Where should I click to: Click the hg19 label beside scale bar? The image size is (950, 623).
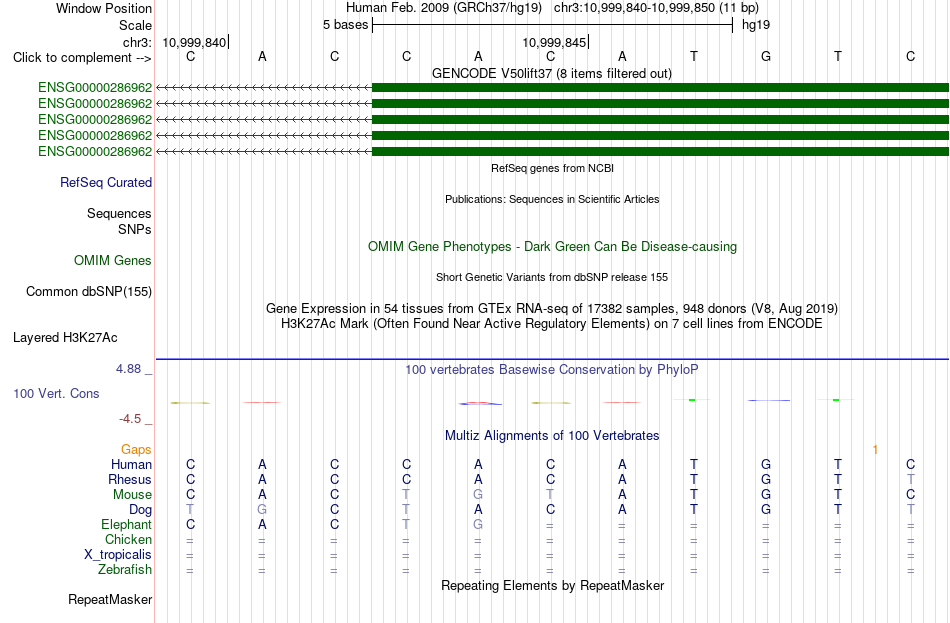pos(756,25)
